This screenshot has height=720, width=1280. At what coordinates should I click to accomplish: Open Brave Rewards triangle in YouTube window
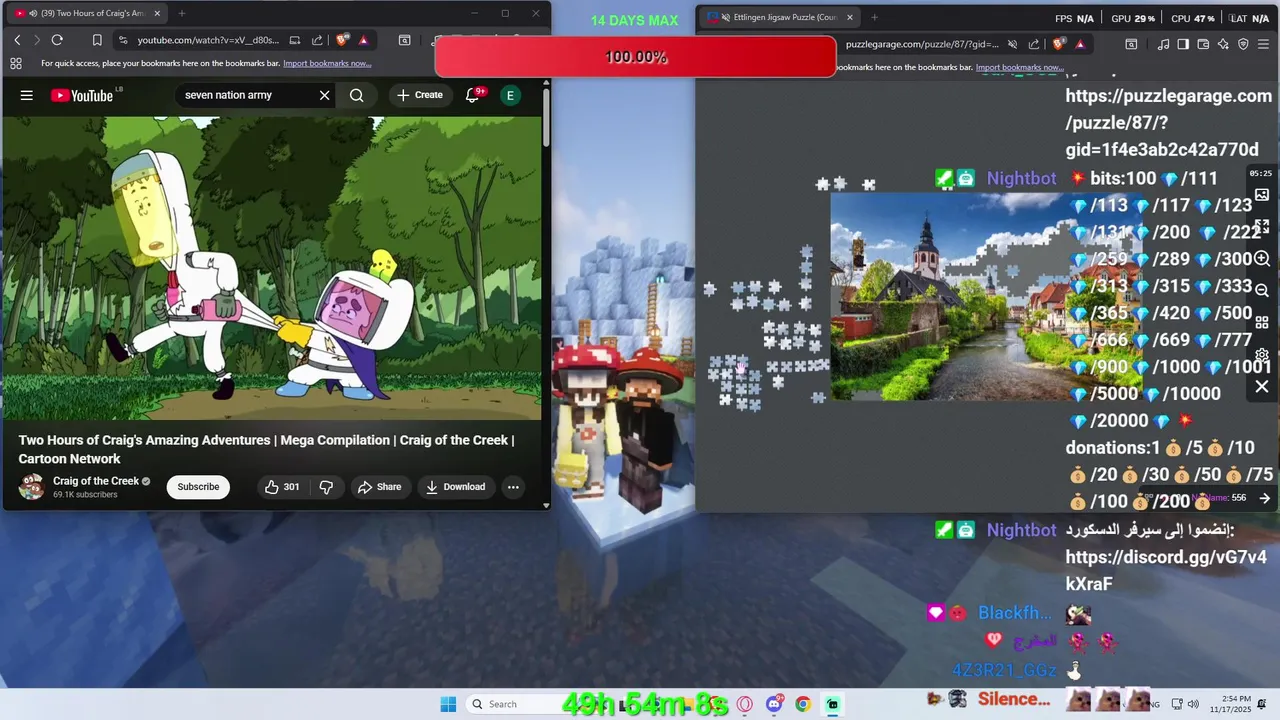[x=363, y=40]
